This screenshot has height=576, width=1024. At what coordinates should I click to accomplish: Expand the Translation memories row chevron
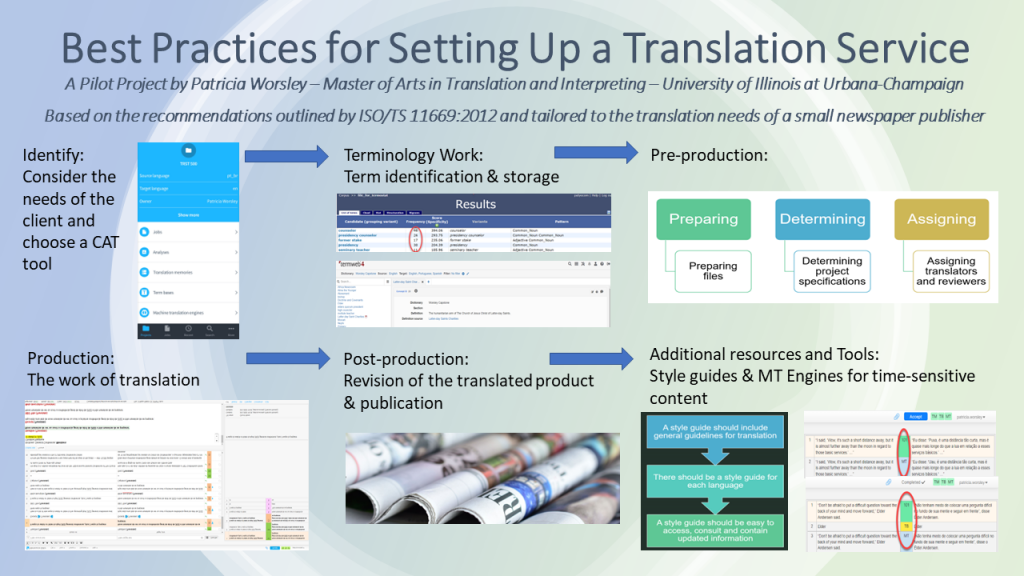(x=236, y=272)
